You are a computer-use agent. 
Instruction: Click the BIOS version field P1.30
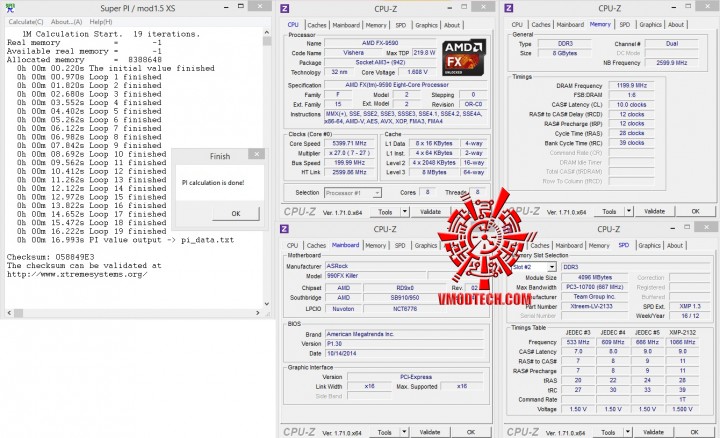tap(405, 343)
